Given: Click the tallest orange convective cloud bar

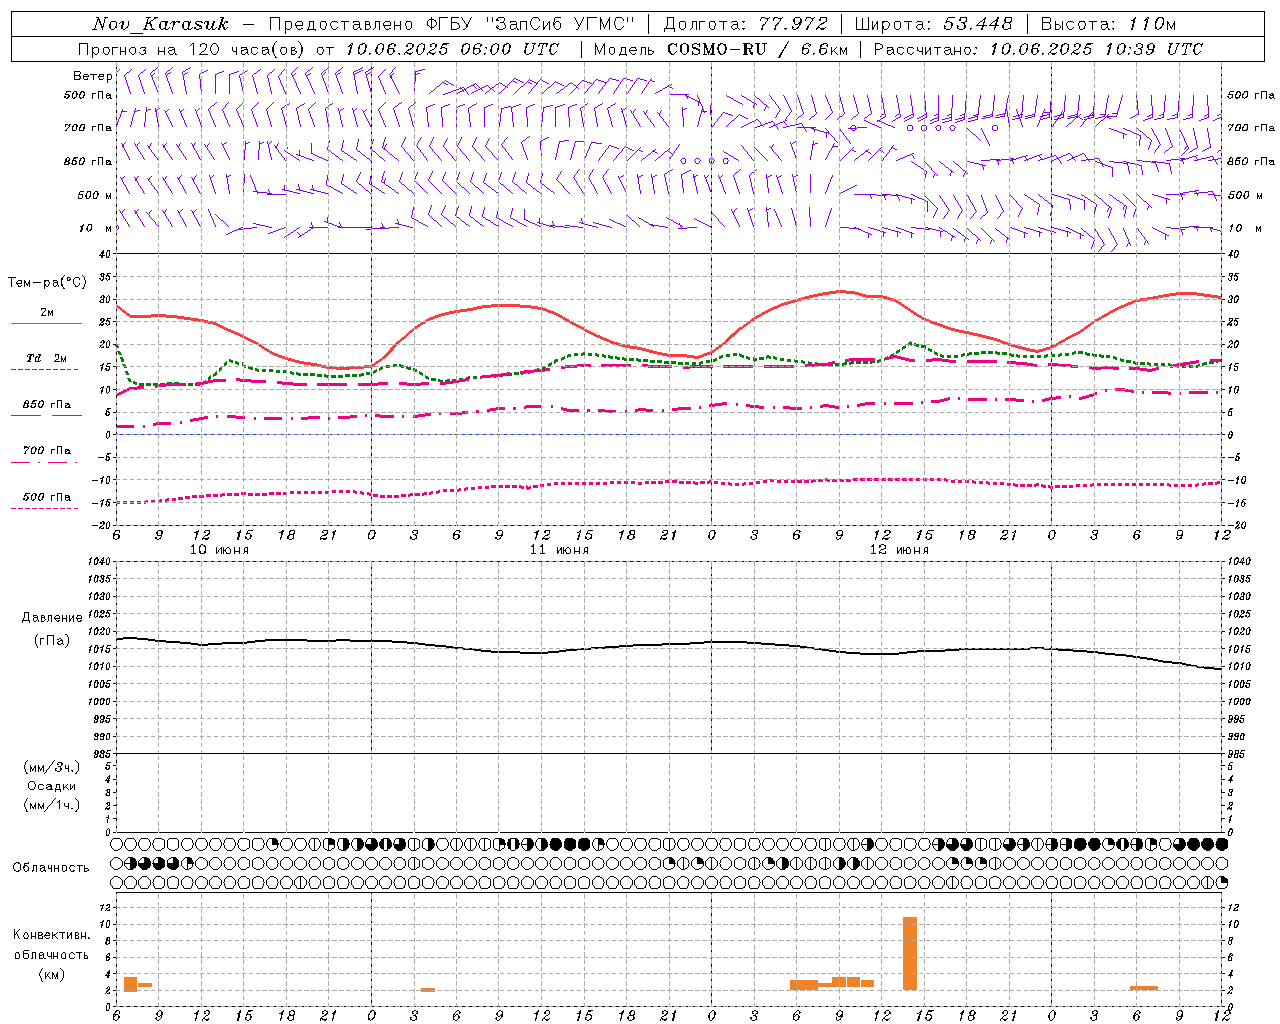Looking at the screenshot, I should point(910,953).
